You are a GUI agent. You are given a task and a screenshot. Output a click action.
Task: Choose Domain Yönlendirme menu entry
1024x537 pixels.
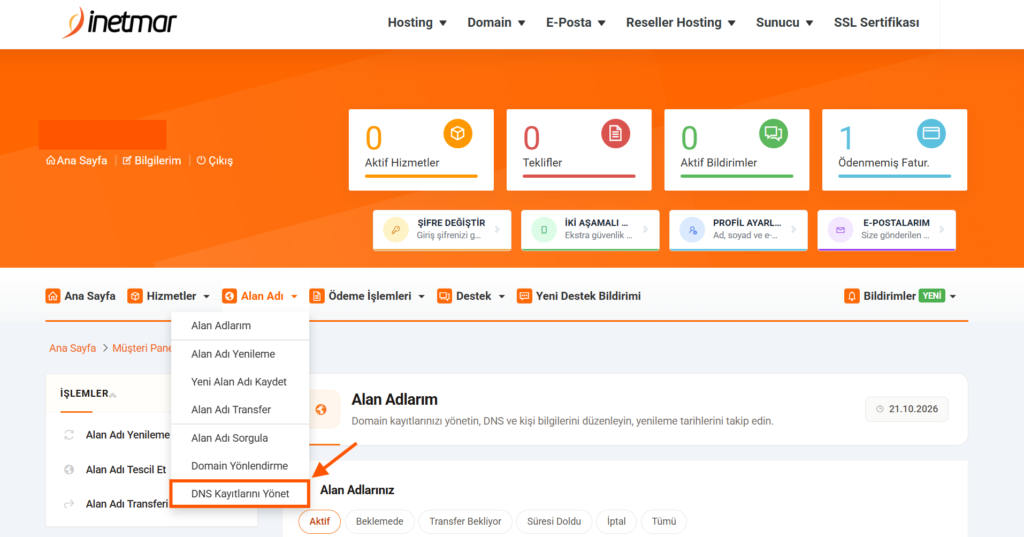[240, 466]
